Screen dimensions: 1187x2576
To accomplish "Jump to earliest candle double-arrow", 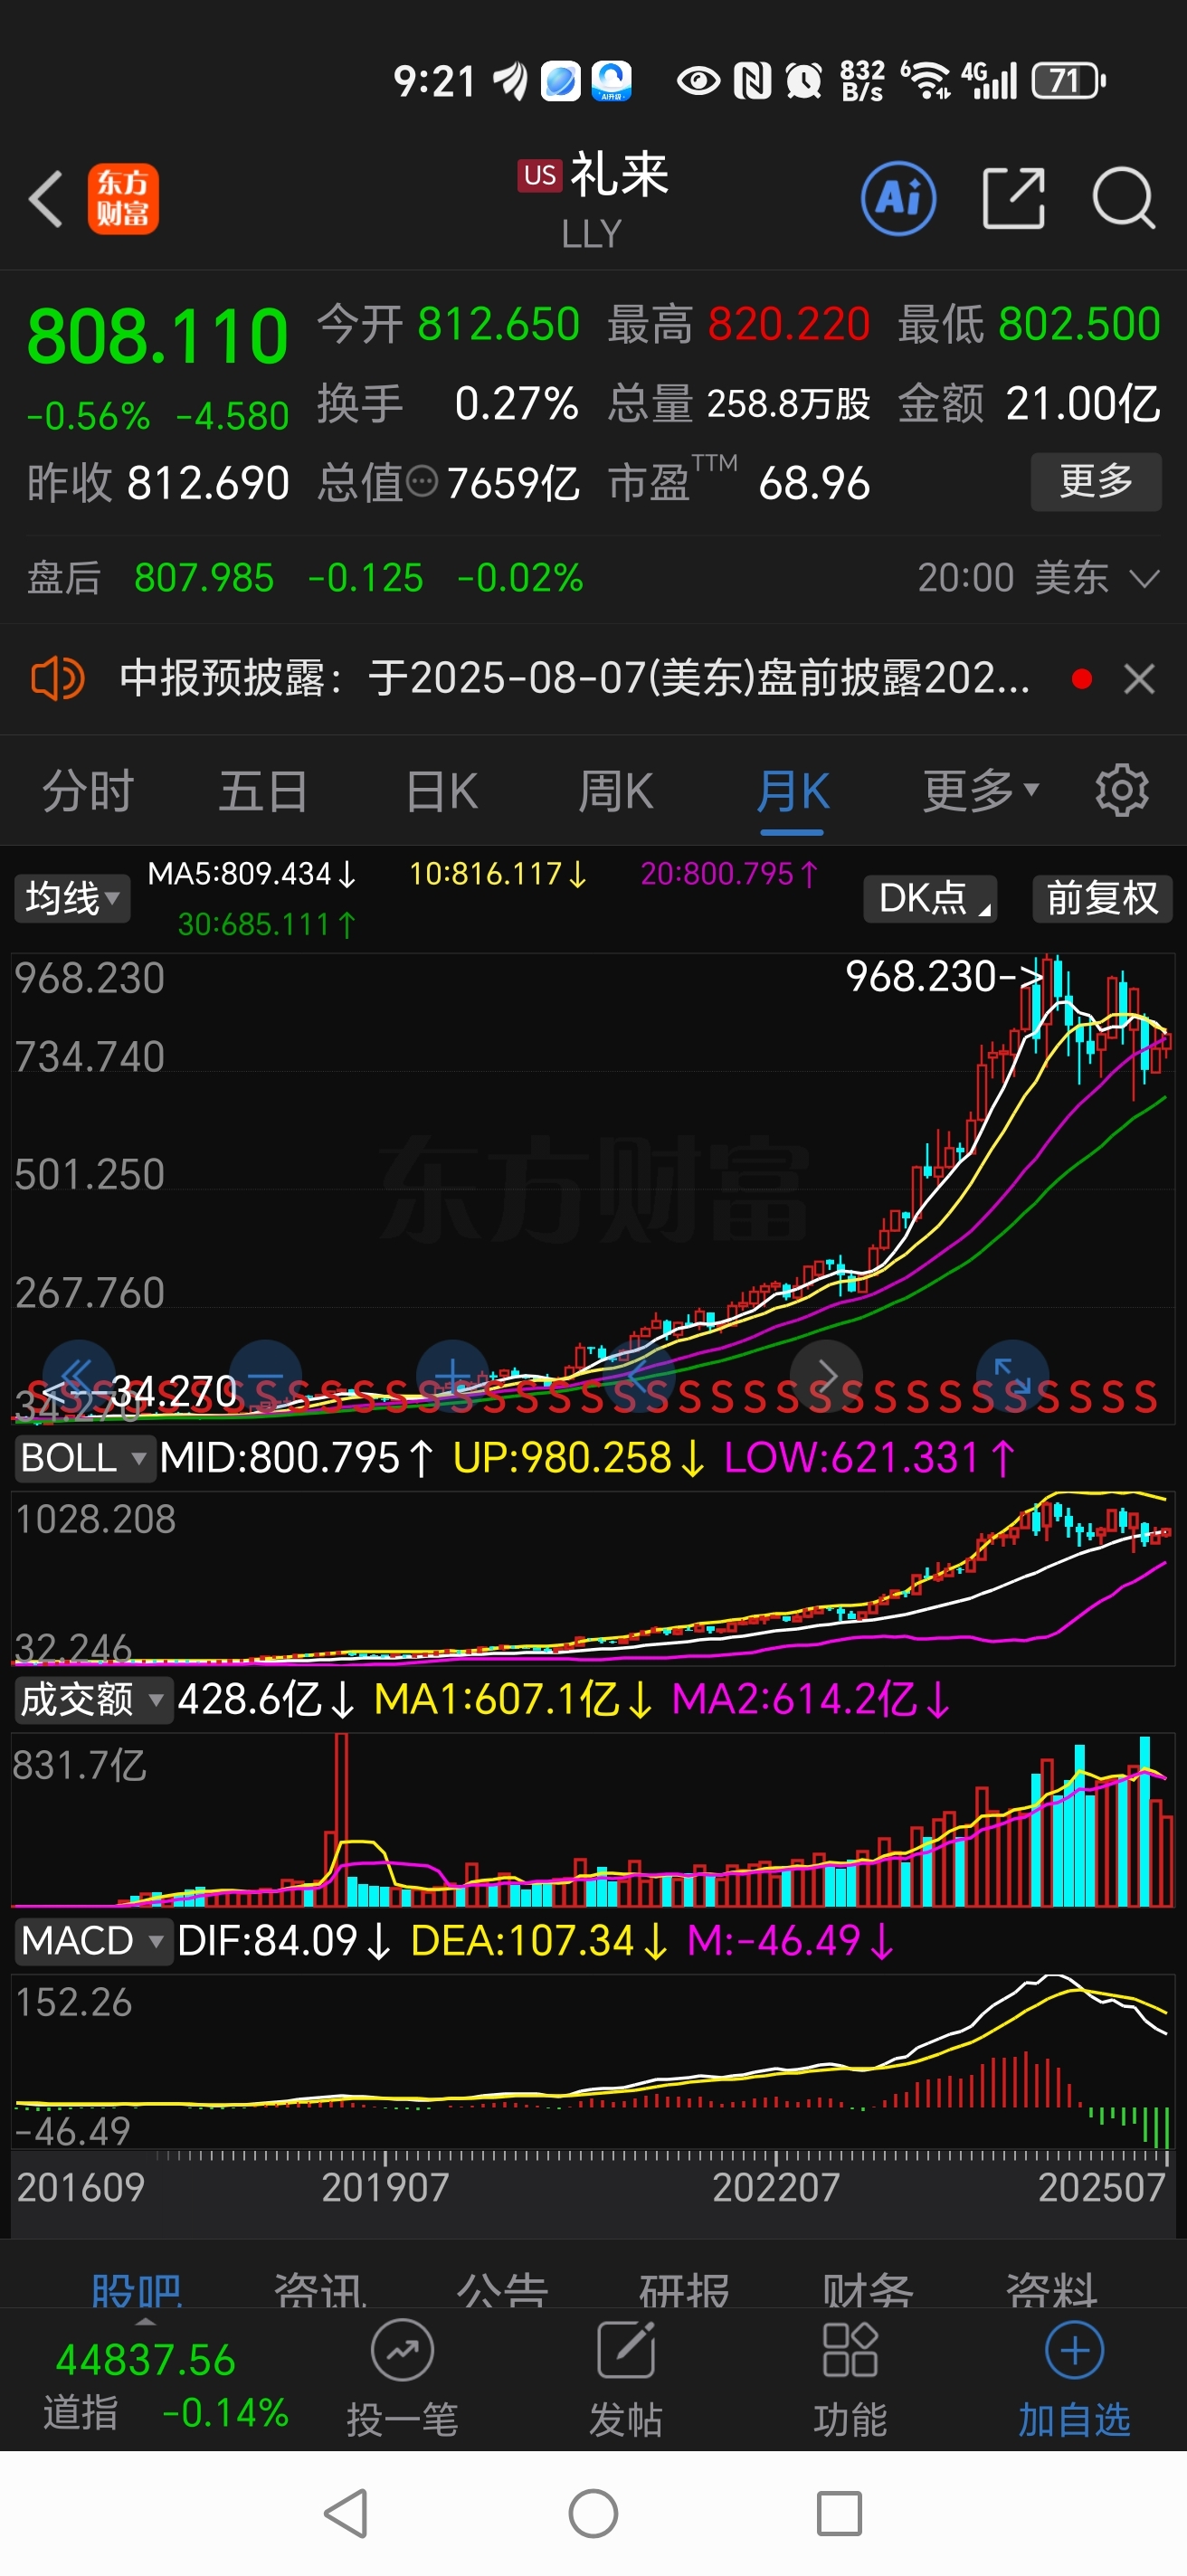I will click(78, 1376).
